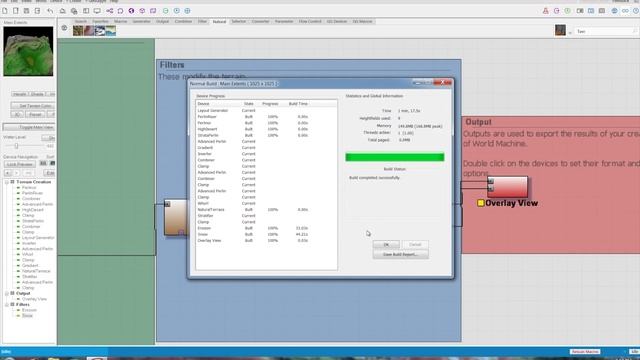
Task: Open the Flow Control device tab
Action: 310,21
